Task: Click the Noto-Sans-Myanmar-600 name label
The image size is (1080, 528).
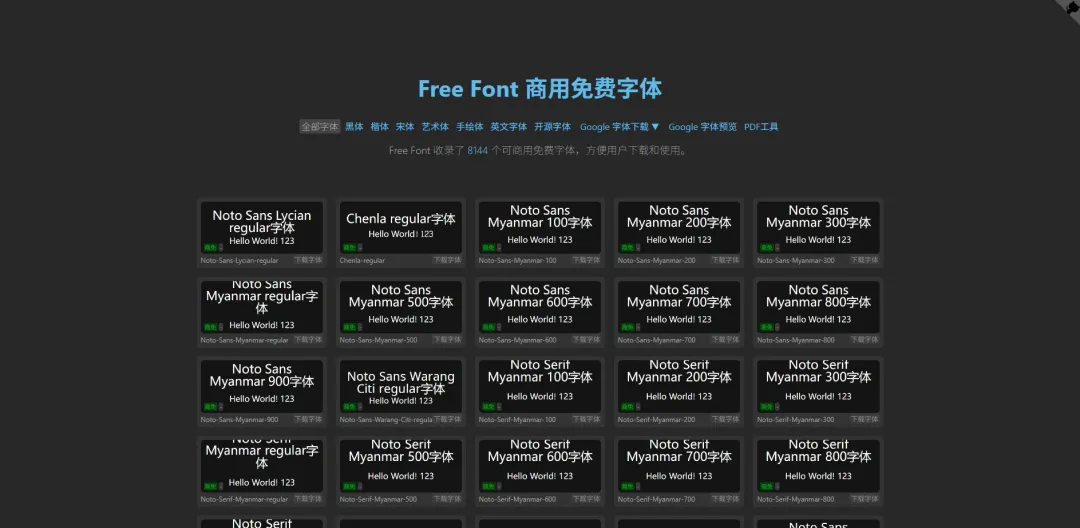Action: coord(517,340)
